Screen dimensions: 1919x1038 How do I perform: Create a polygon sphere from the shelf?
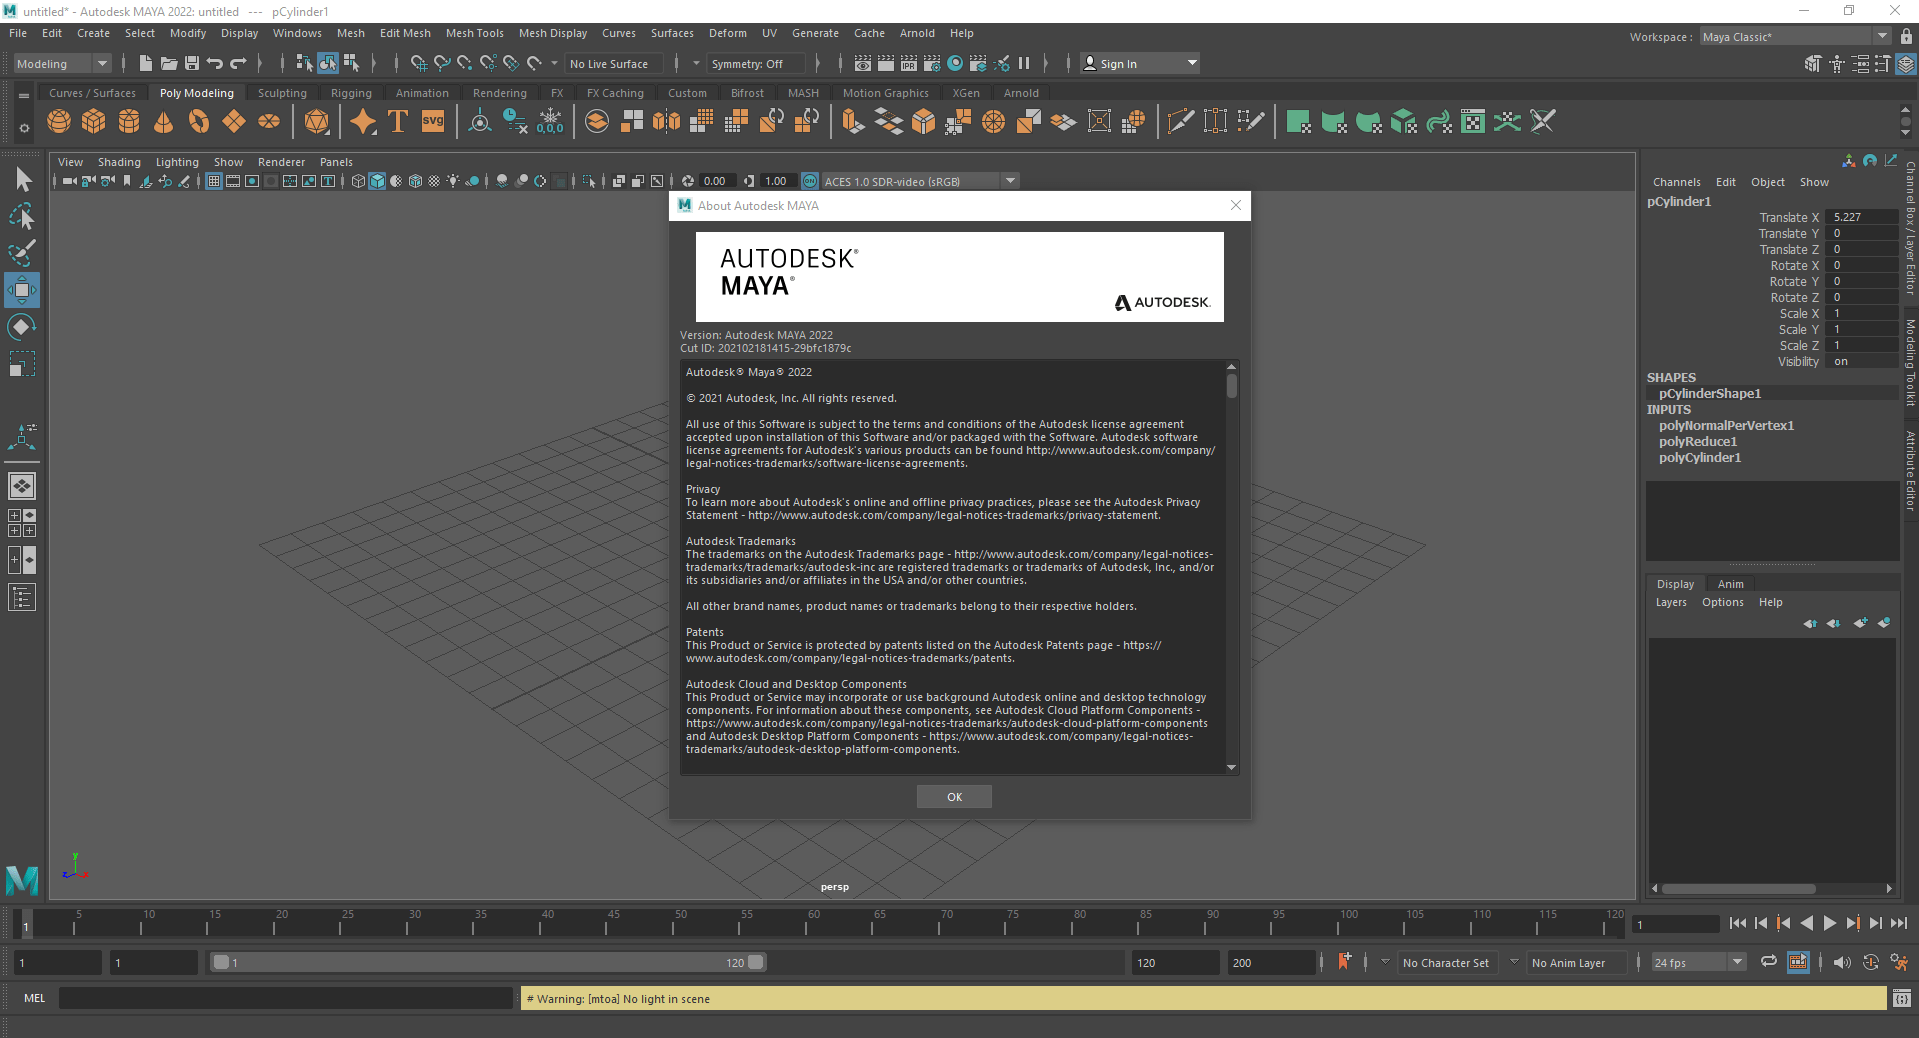tap(59, 122)
